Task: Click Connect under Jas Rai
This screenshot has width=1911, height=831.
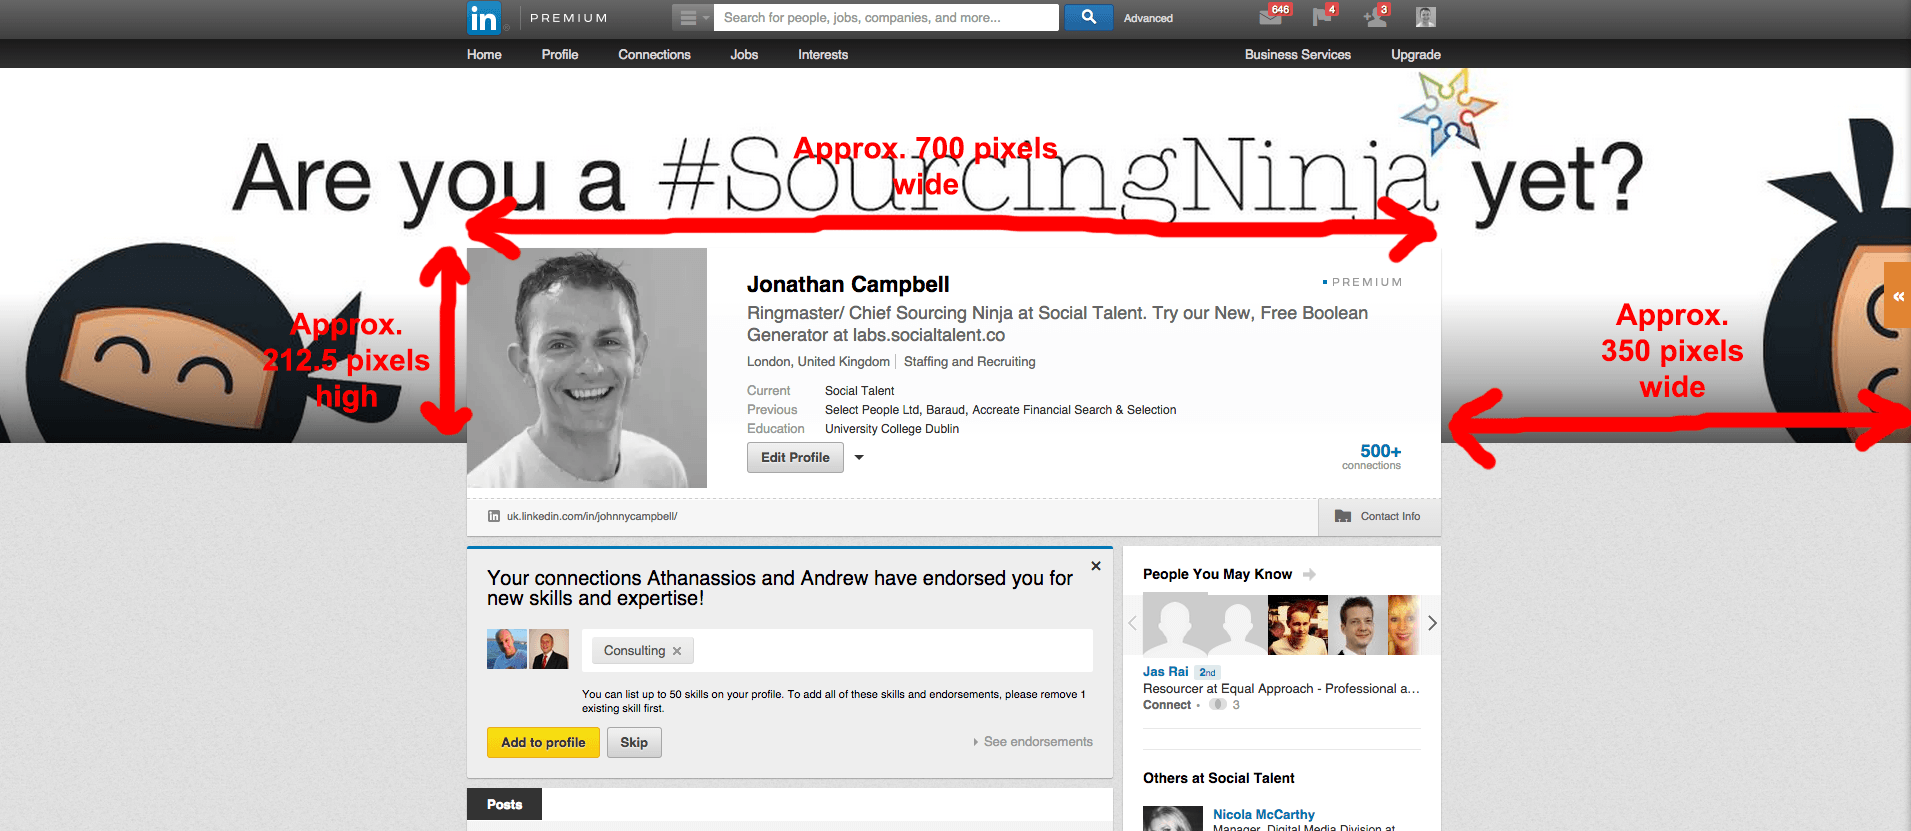Action: pos(1167,705)
